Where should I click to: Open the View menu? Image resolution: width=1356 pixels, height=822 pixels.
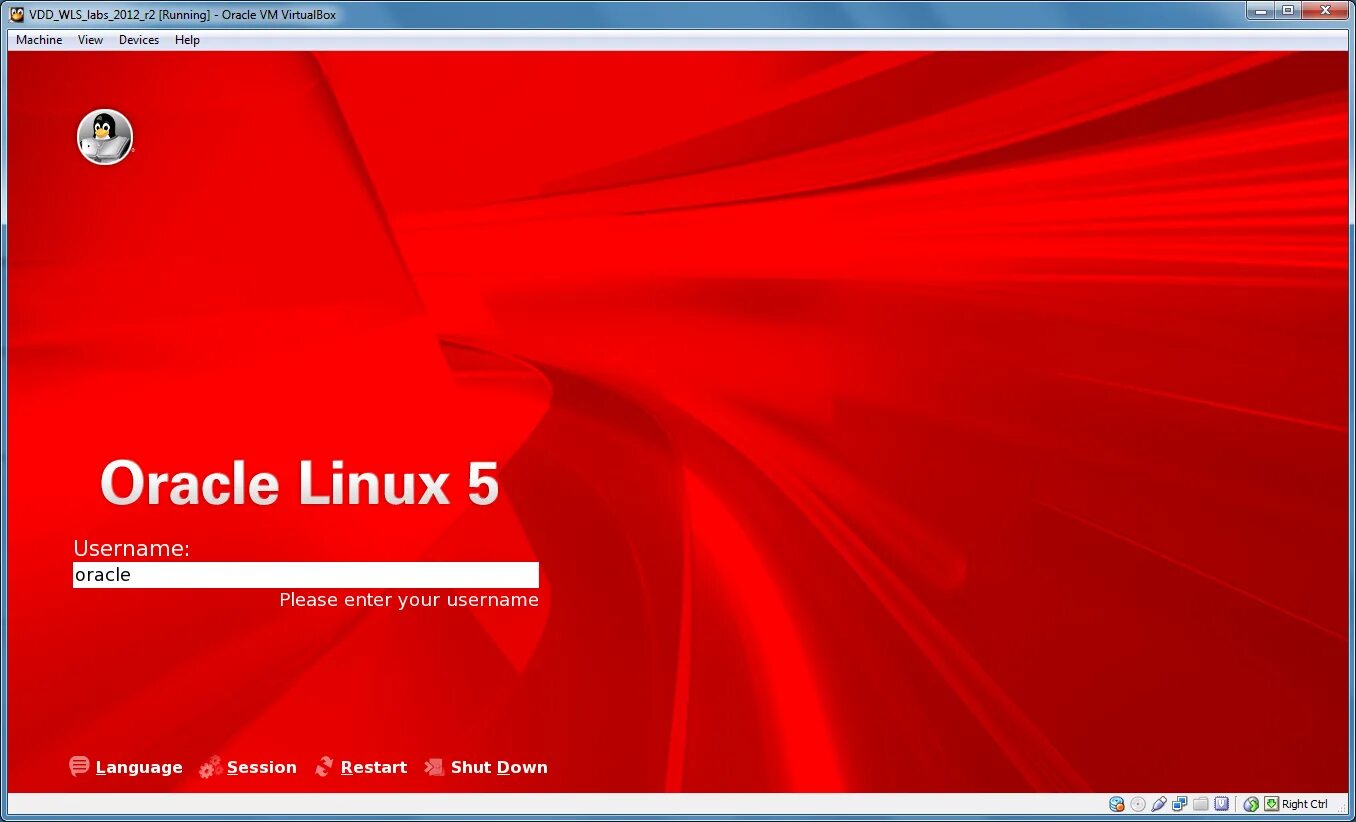tap(91, 40)
